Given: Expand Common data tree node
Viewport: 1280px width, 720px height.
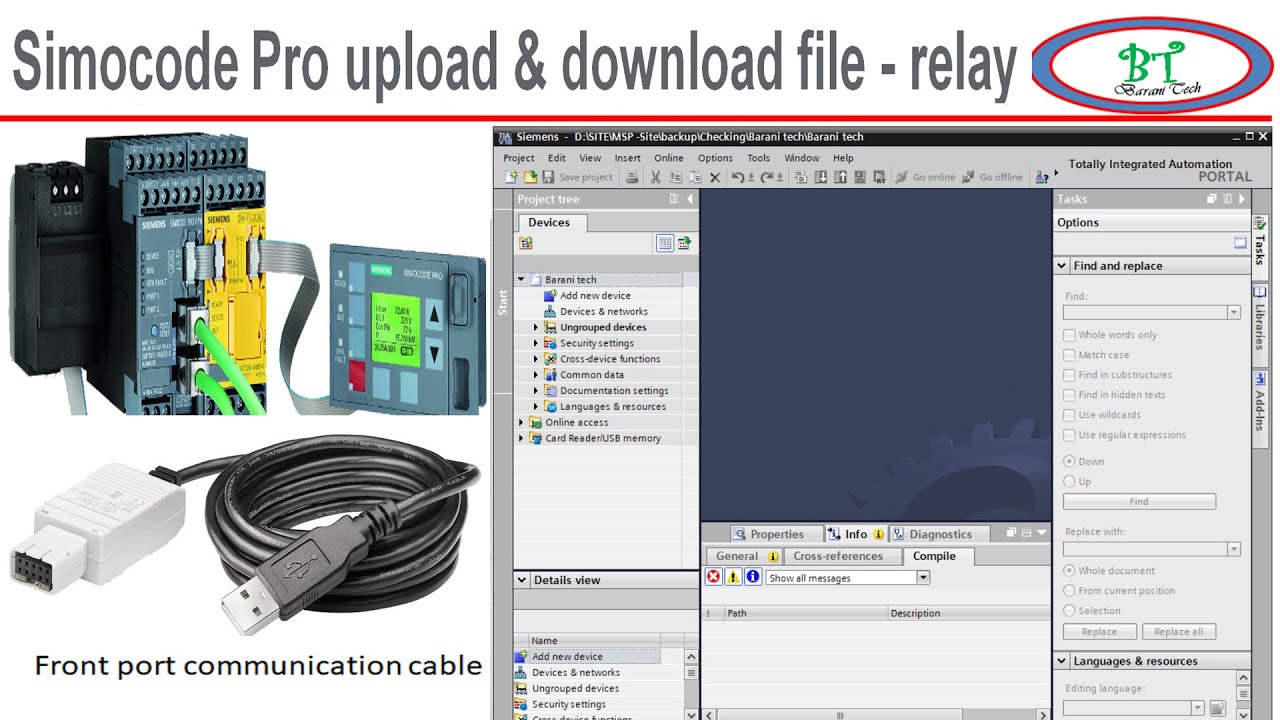Looking at the screenshot, I should pyautogui.click(x=536, y=375).
